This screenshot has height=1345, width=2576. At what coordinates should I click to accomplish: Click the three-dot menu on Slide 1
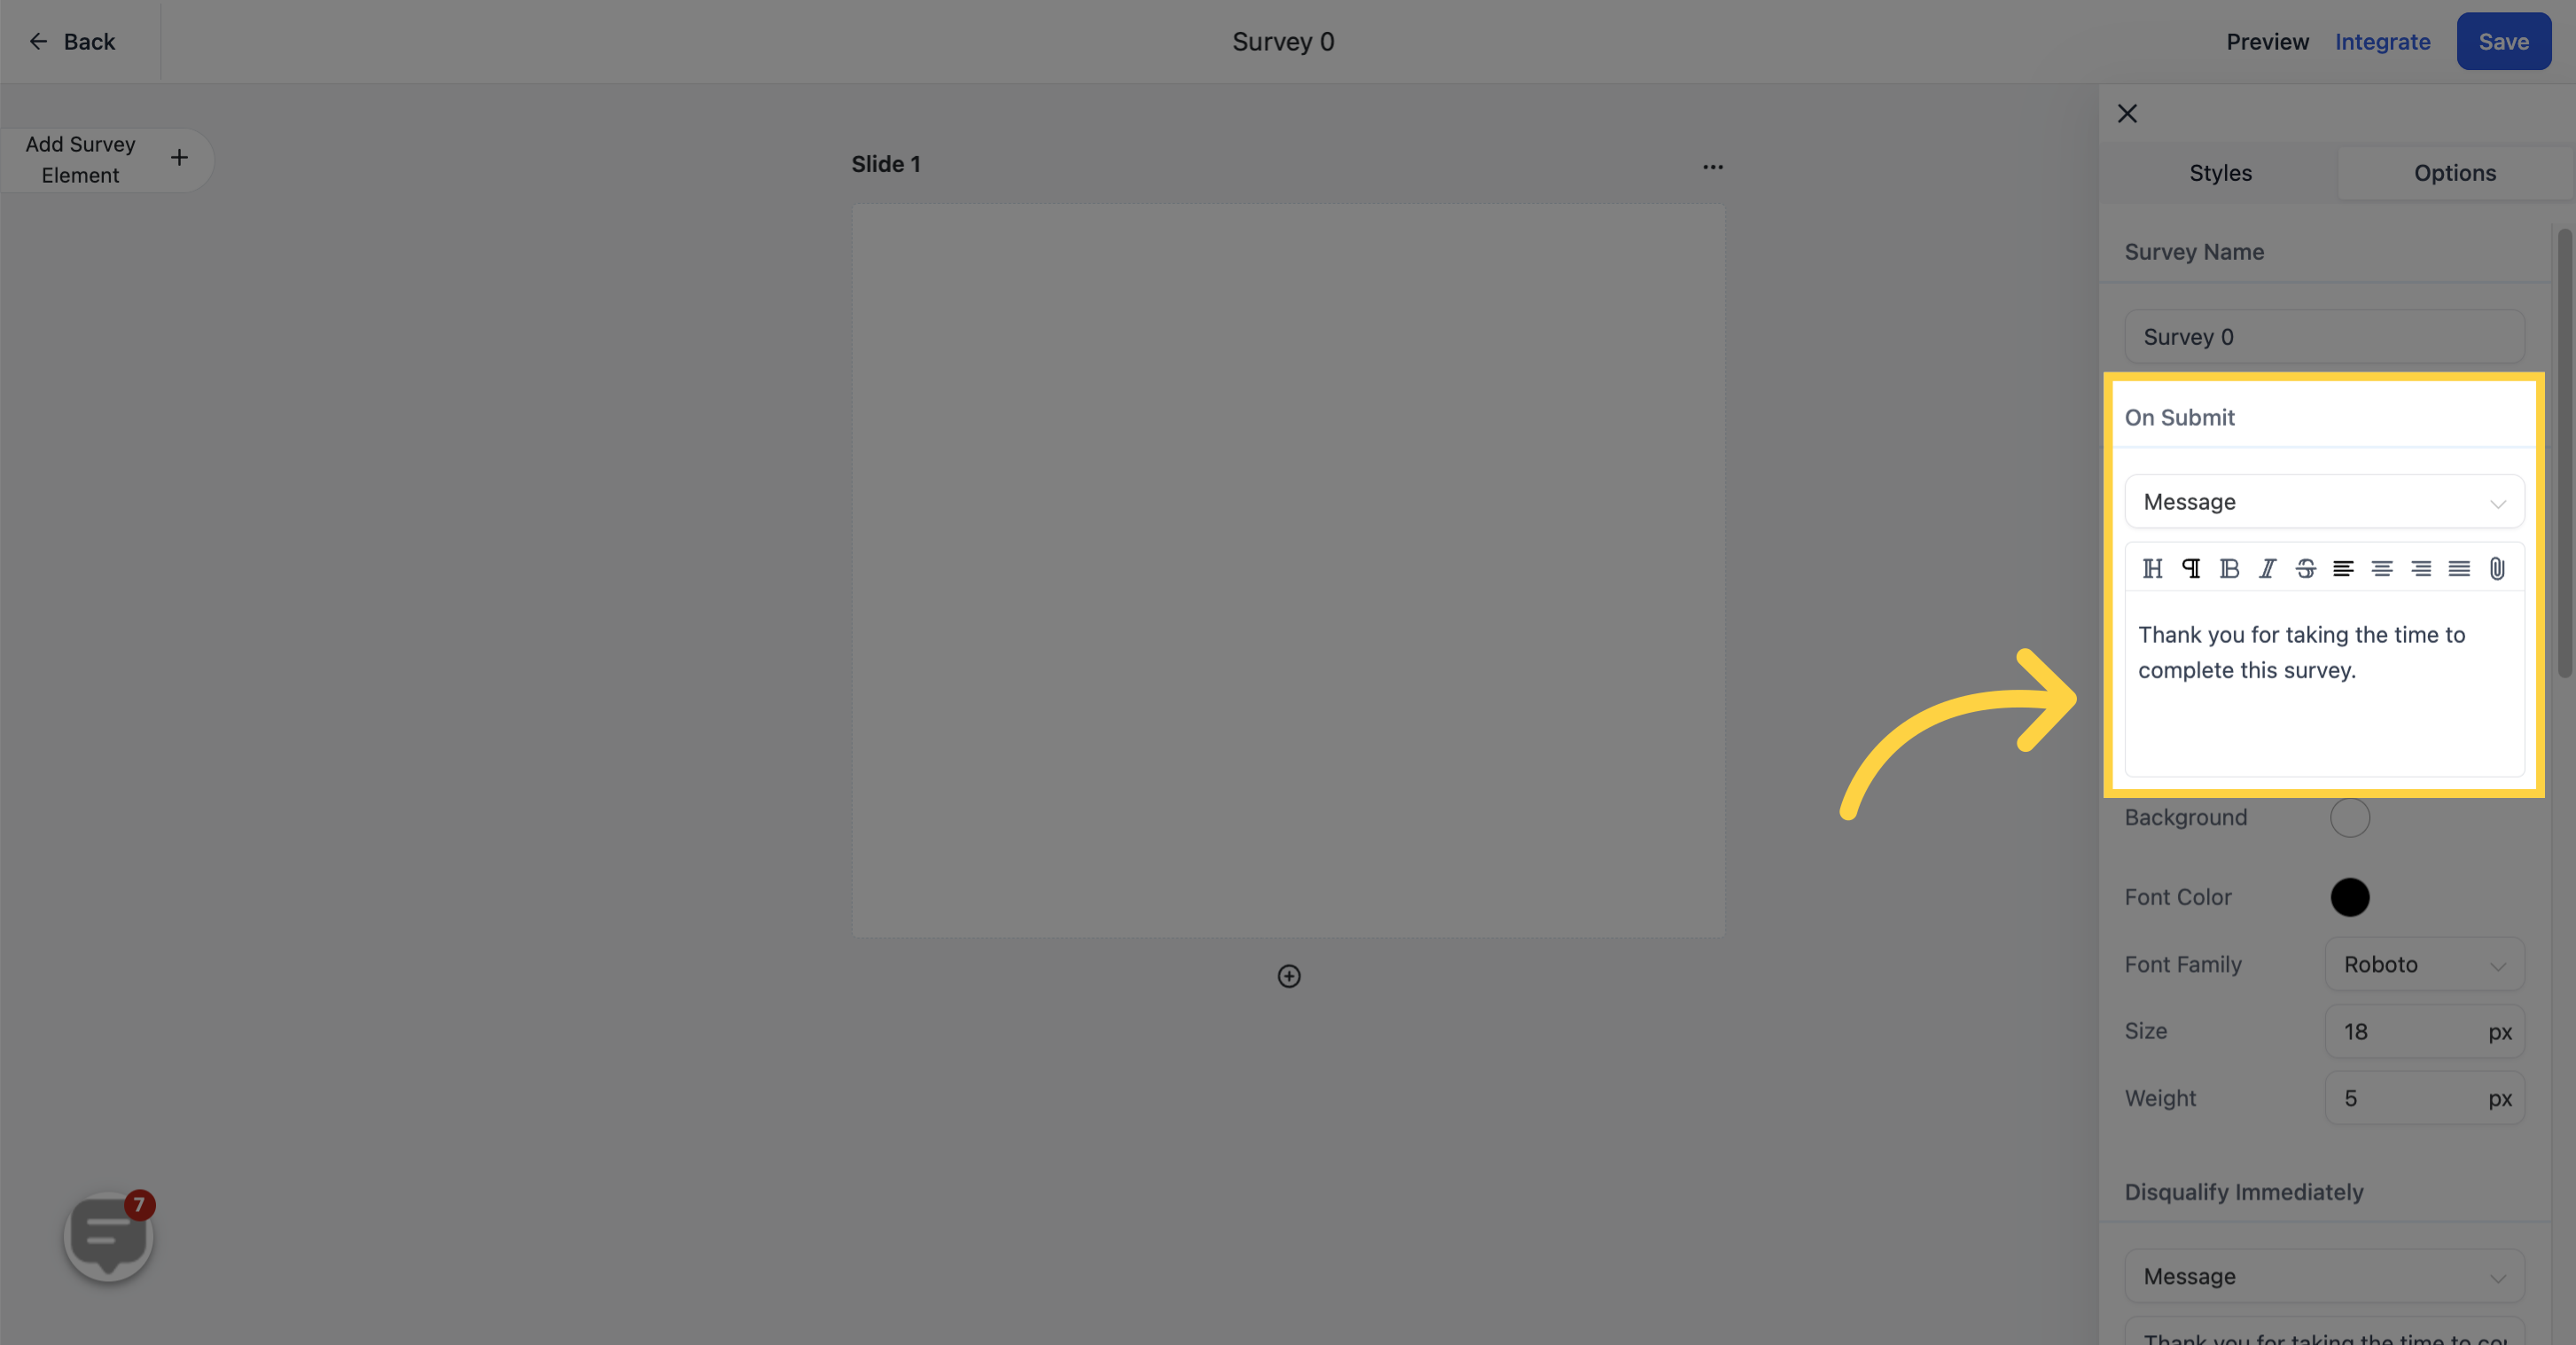1713,166
